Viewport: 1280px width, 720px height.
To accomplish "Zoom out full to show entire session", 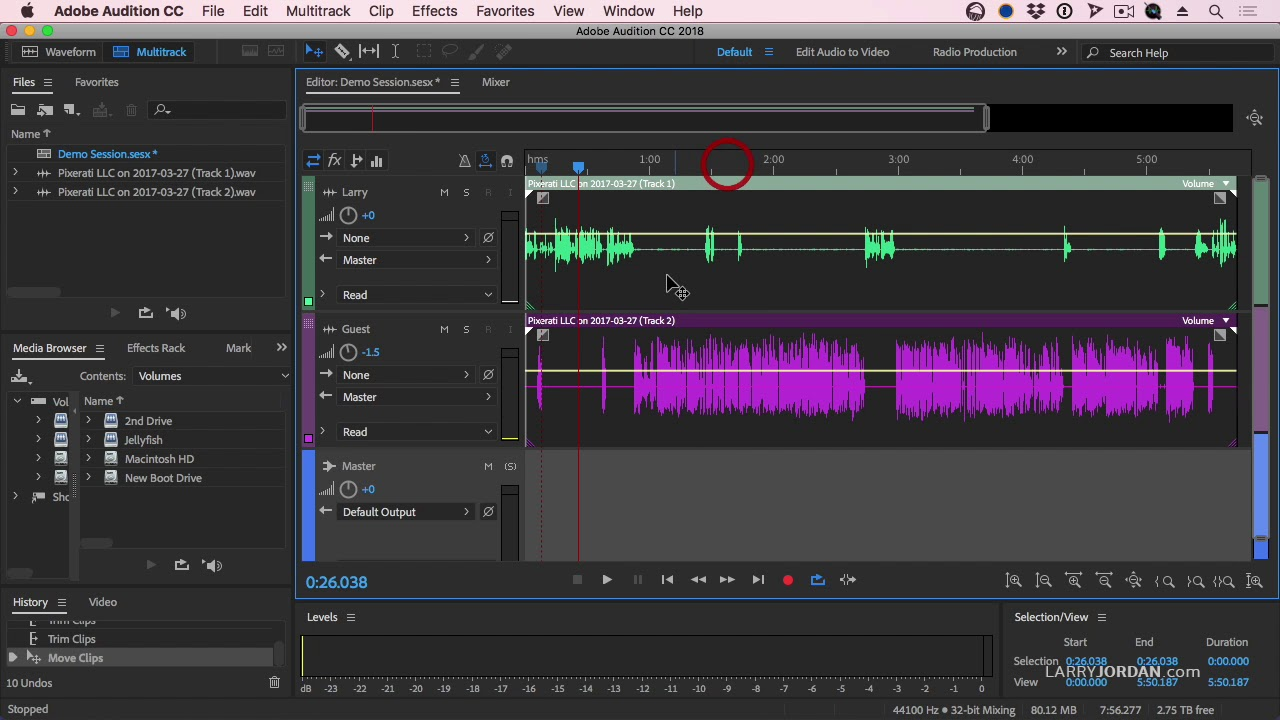I will pos(1134,580).
